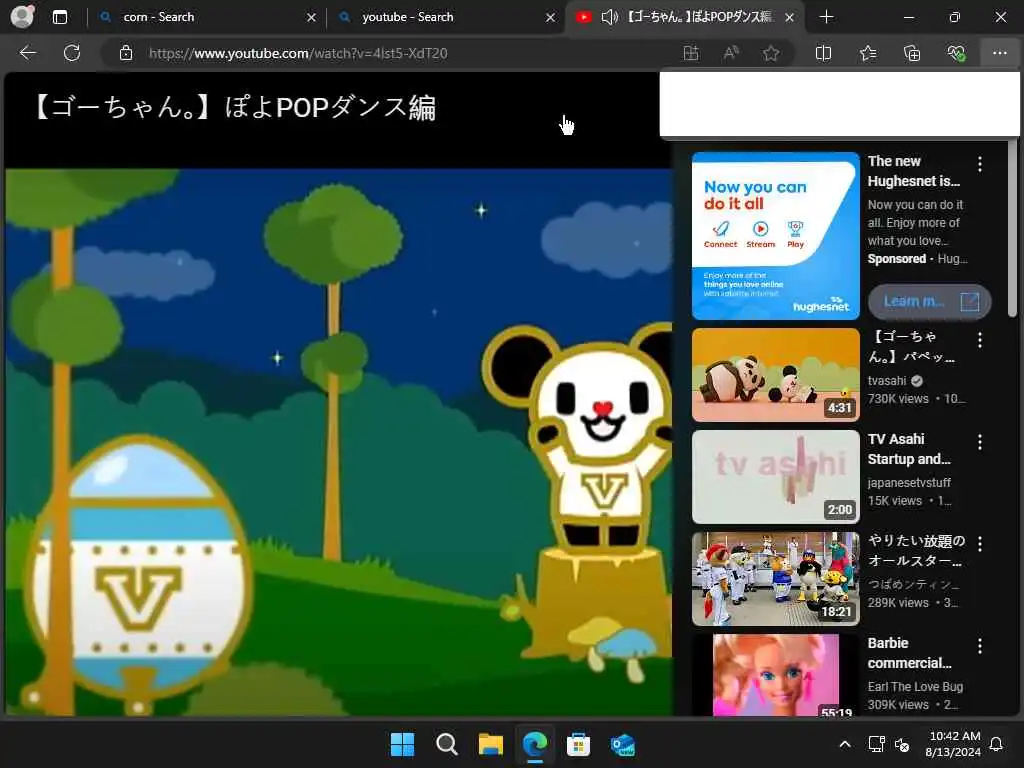The height and width of the screenshot is (768, 1024).
Task: View site information lock icon
Action: (x=126, y=54)
